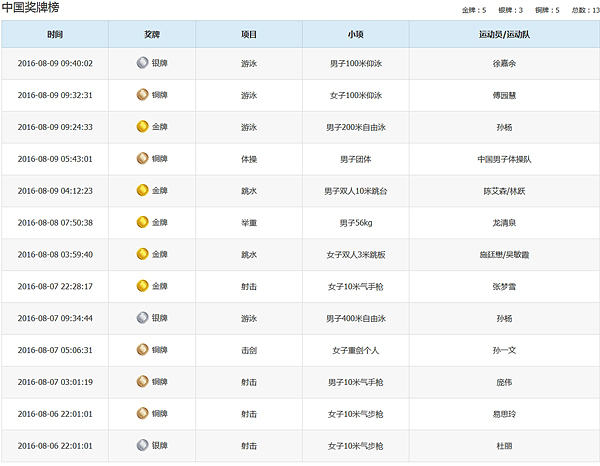This screenshot has width=600, height=466.
Task: Click gold medal icon for 男子200米自由泳
Action: tap(142, 127)
